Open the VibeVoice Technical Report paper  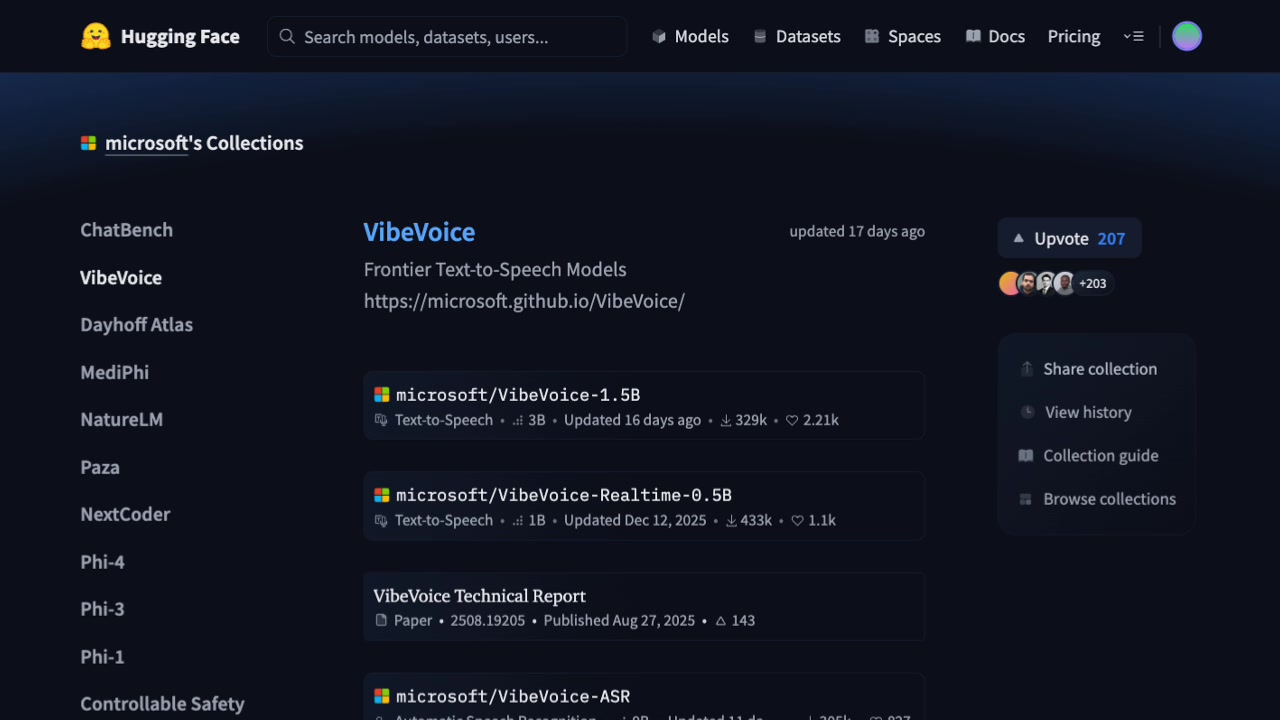point(479,595)
